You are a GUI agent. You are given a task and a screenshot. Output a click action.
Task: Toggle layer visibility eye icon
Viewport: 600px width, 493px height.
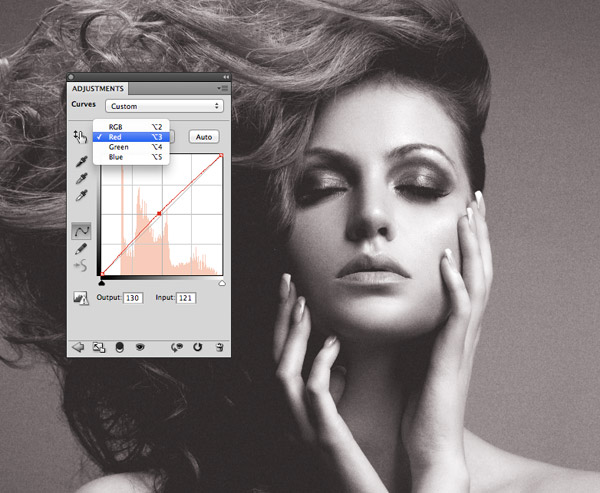140,347
